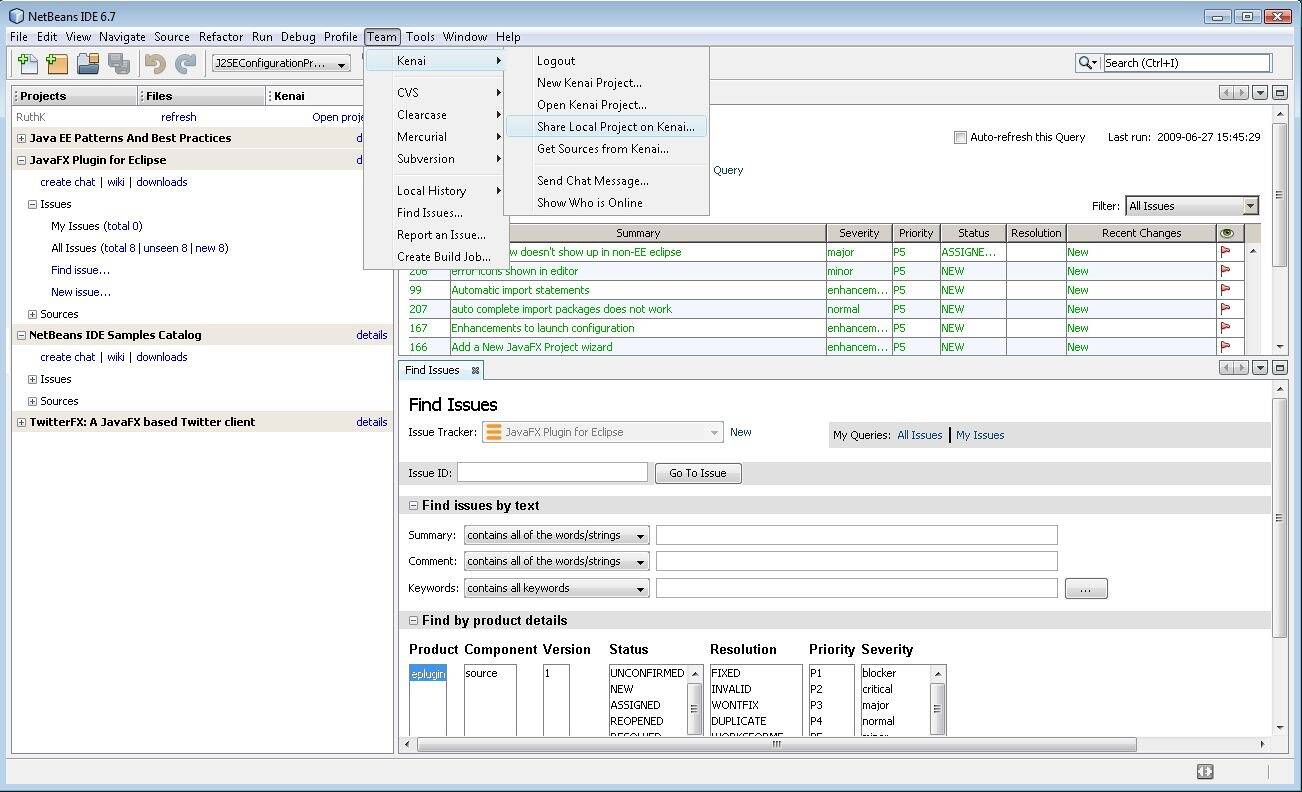Click the eye icon column header
1302x792 pixels.
click(x=1227, y=233)
